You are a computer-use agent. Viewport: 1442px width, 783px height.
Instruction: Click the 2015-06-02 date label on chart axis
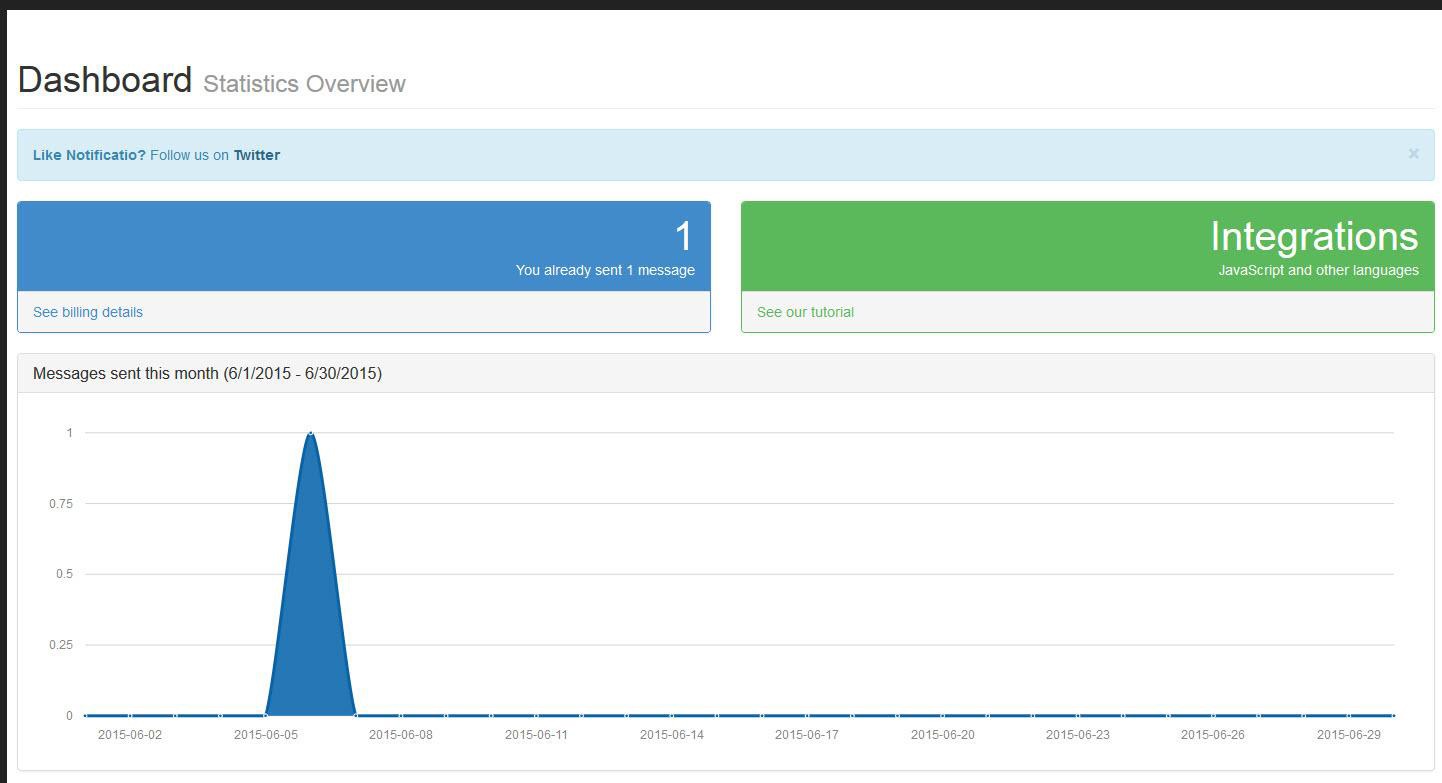(130, 735)
